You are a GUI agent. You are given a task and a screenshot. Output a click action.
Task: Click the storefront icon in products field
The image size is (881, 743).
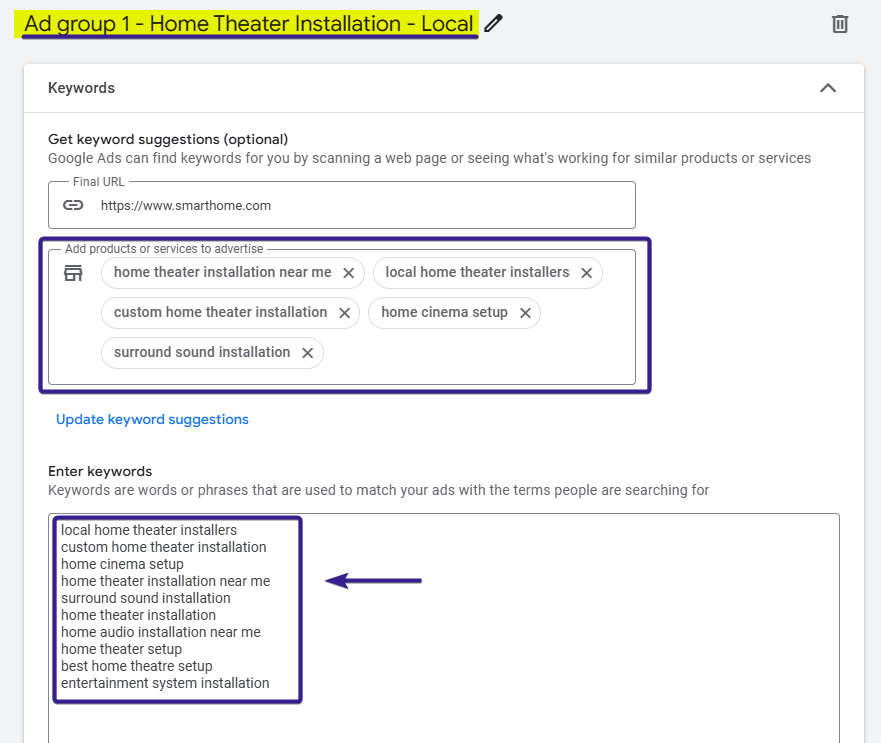[73, 273]
